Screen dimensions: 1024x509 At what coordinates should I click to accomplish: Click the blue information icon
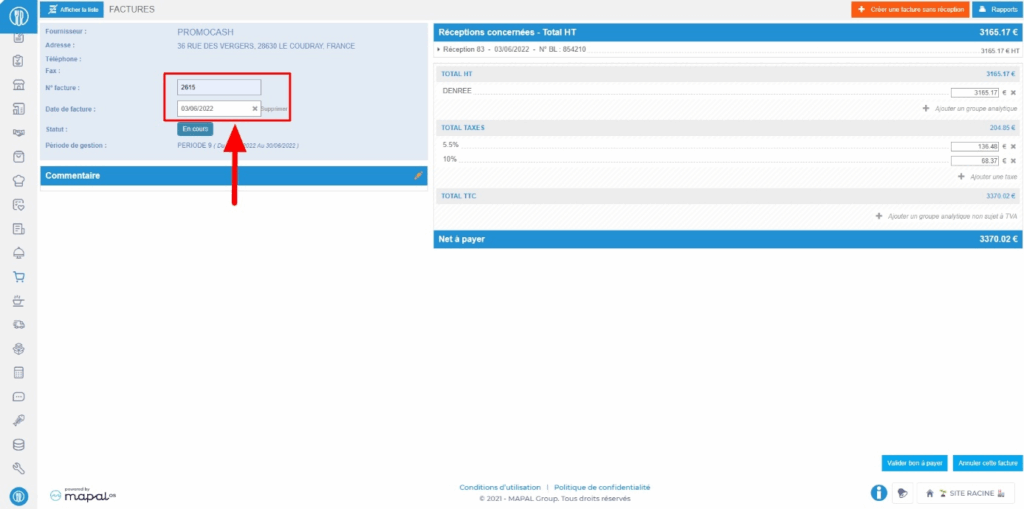click(879, 492)
